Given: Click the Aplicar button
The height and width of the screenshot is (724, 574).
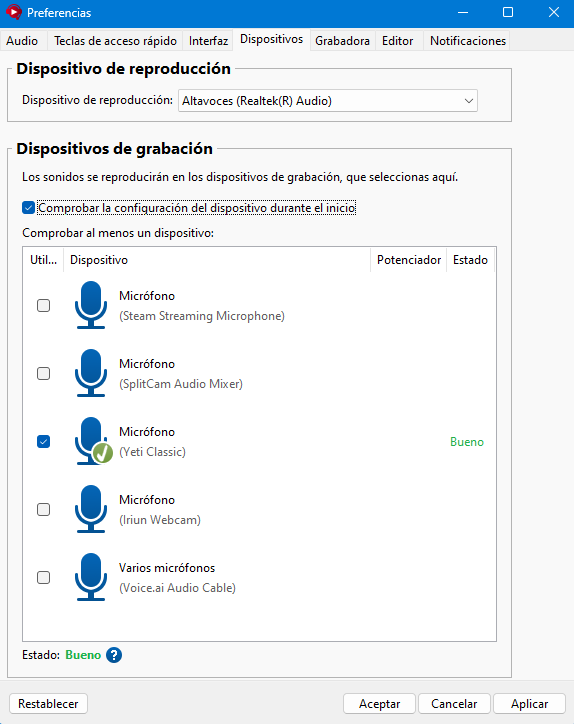Looking at the screenshot, I should tap(529, 704).
